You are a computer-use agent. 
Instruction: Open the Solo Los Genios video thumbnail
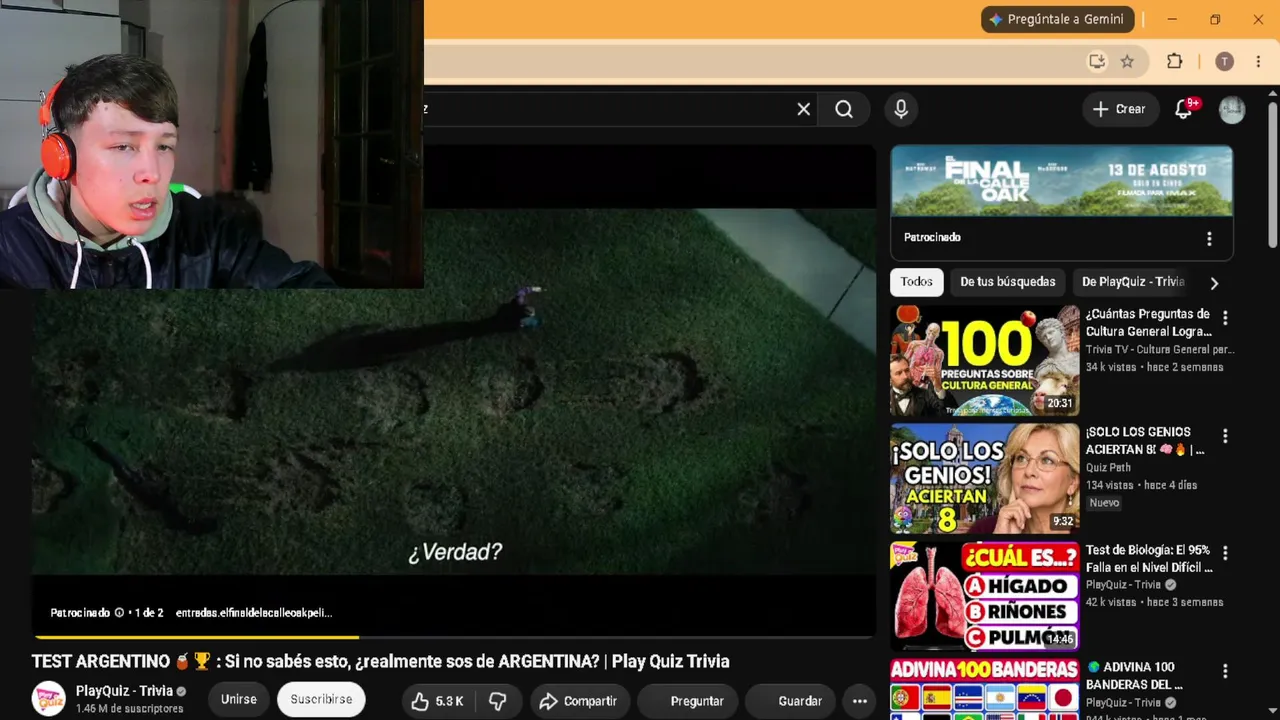(985, 478)
